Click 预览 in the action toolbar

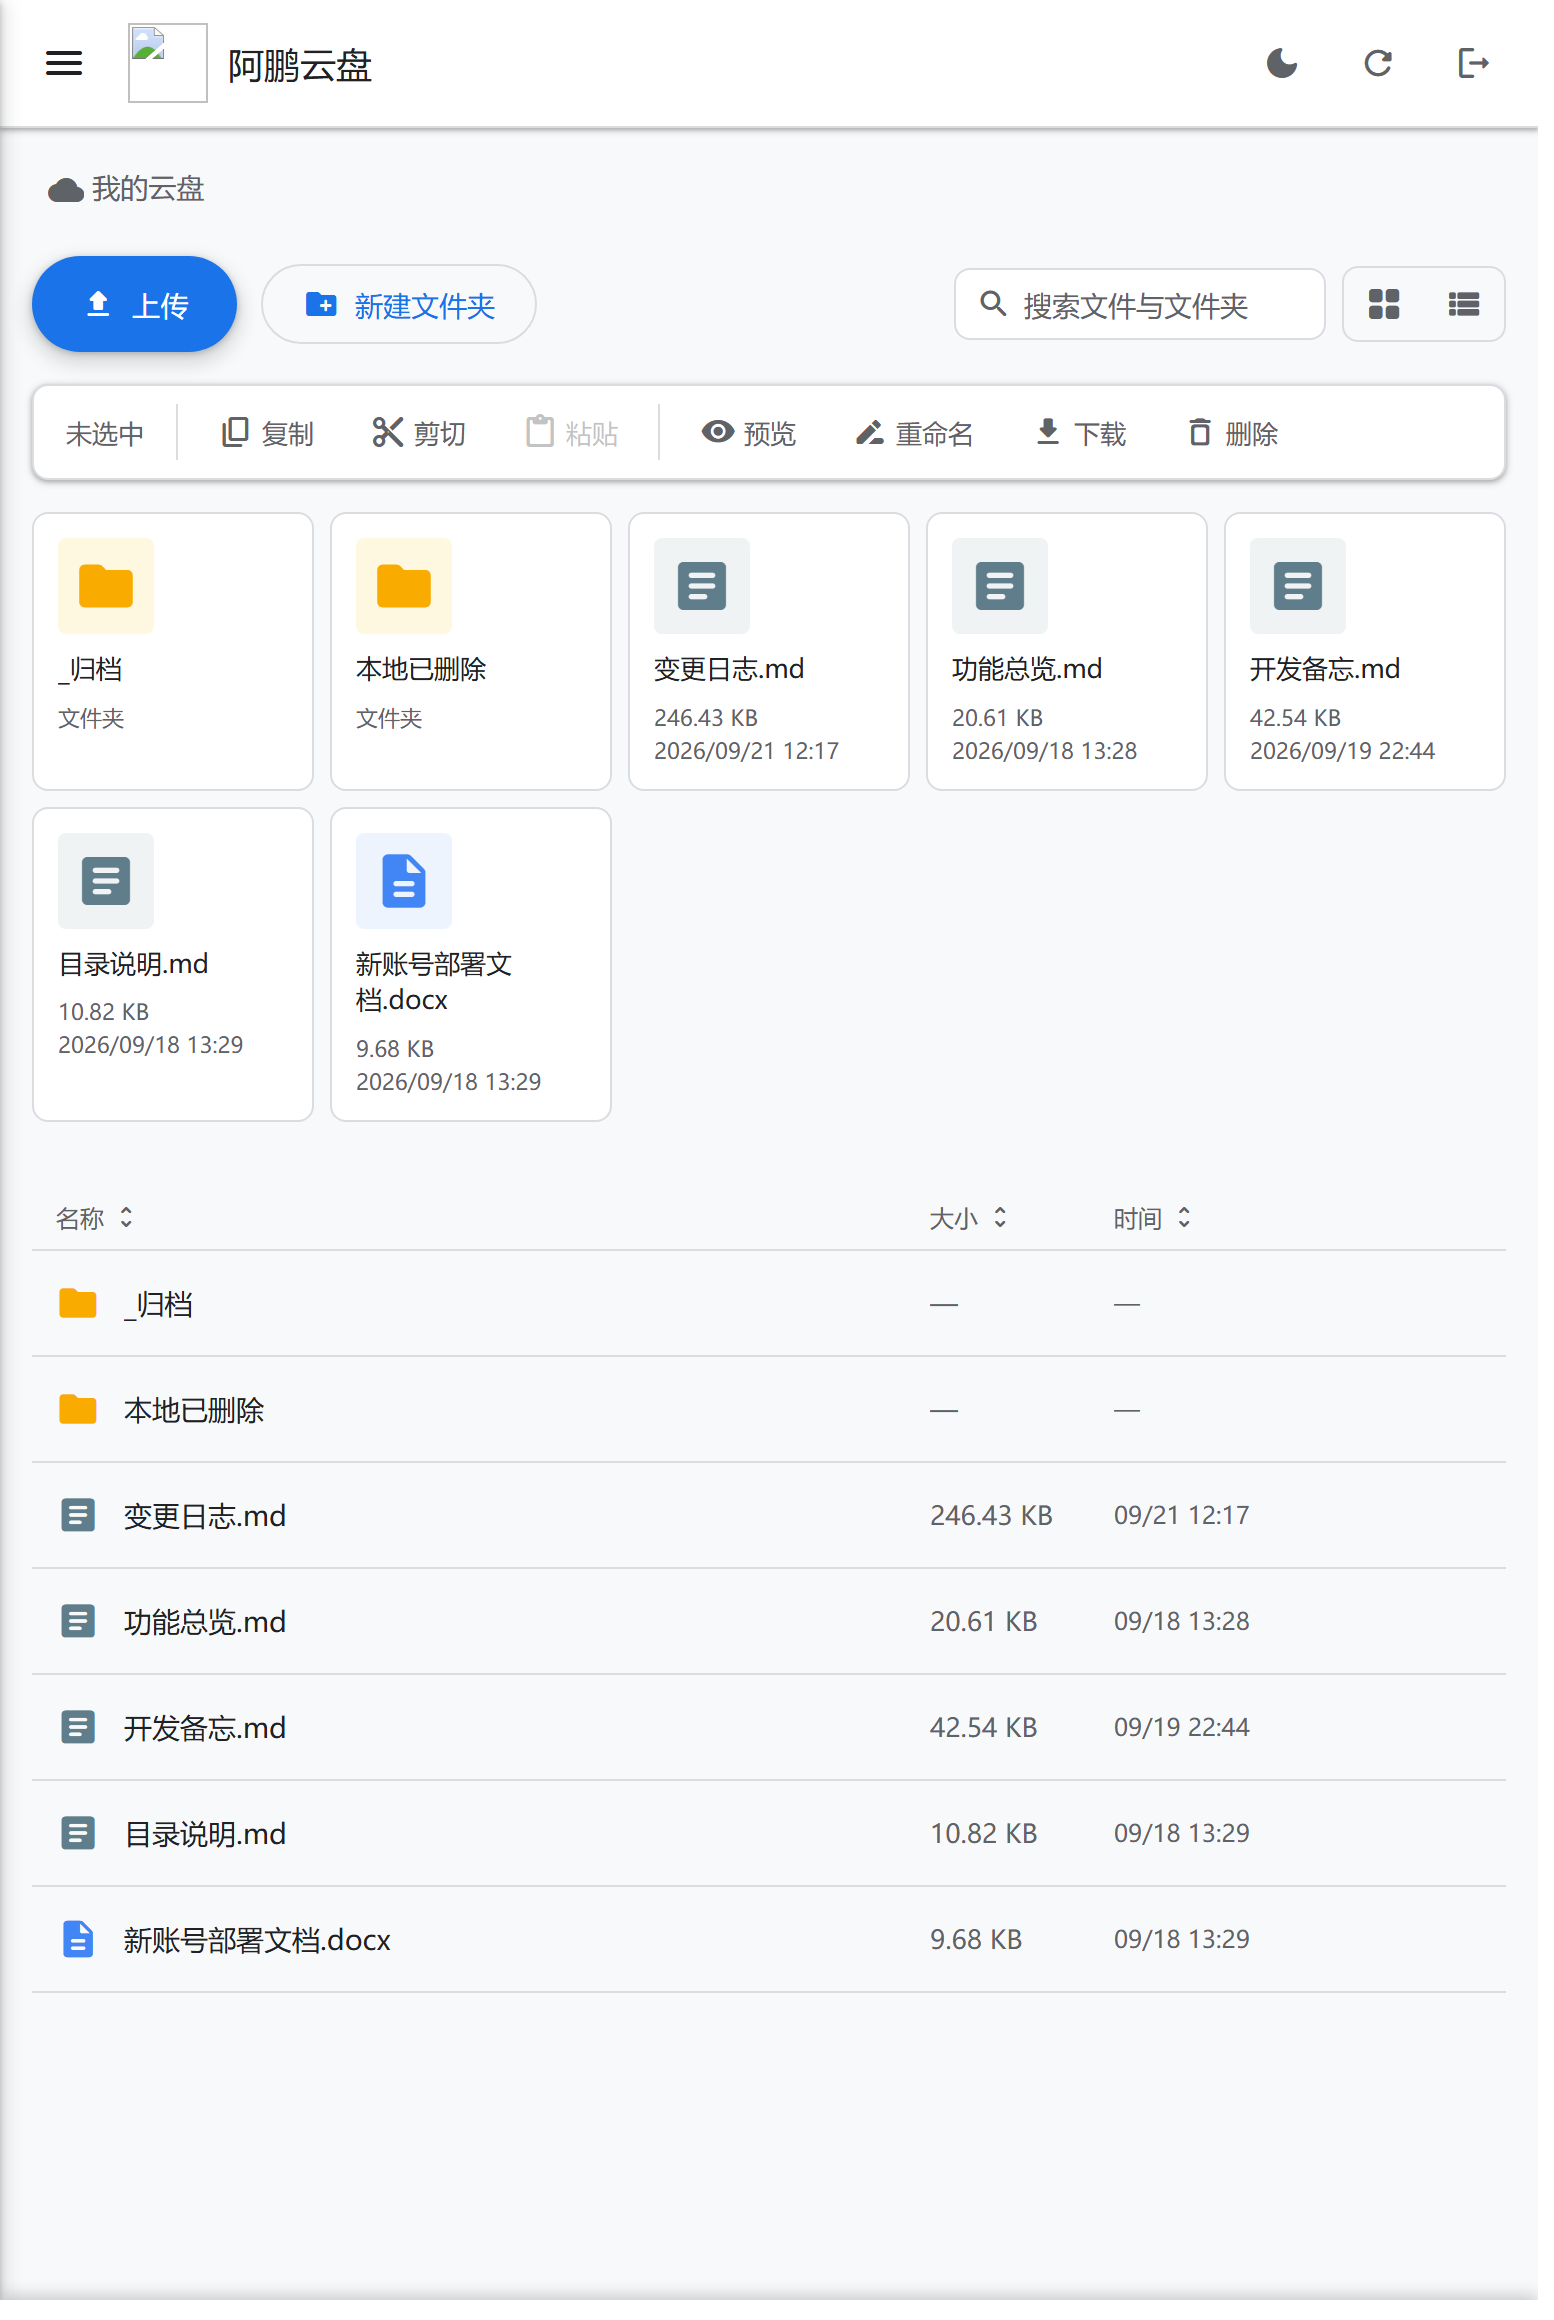749,433
